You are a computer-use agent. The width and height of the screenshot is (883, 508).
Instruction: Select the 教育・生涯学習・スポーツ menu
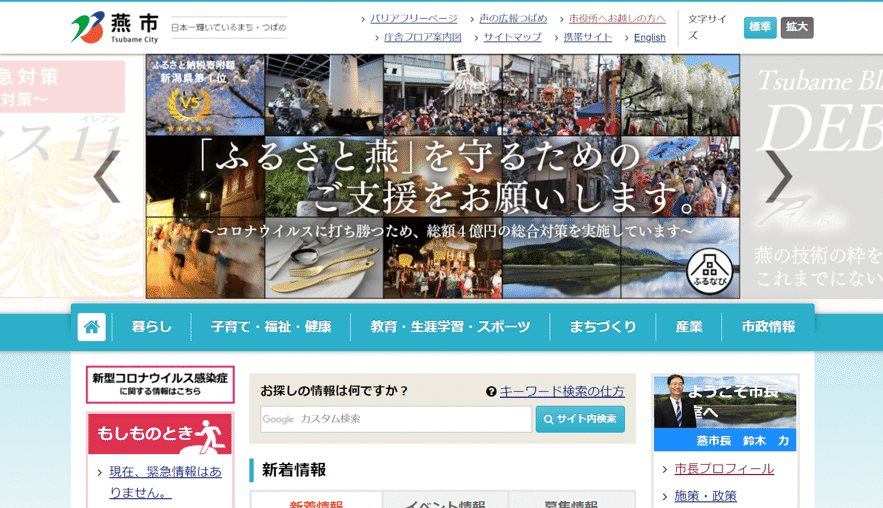(x=450, y=327)
